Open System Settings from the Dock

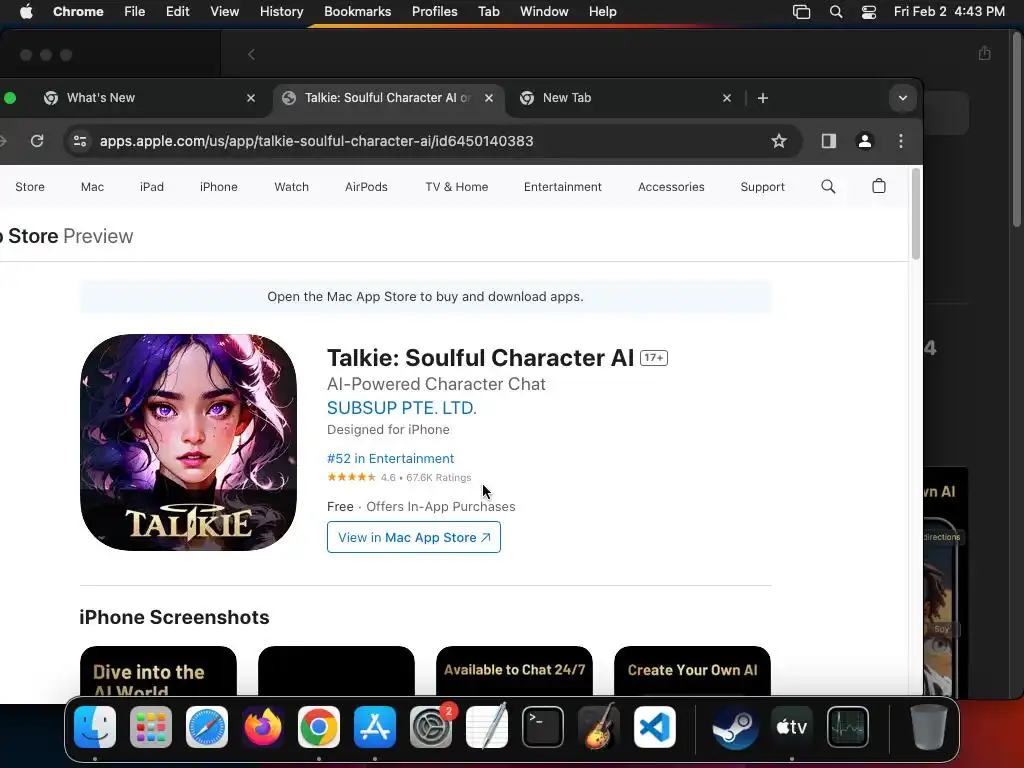(431, 727)
